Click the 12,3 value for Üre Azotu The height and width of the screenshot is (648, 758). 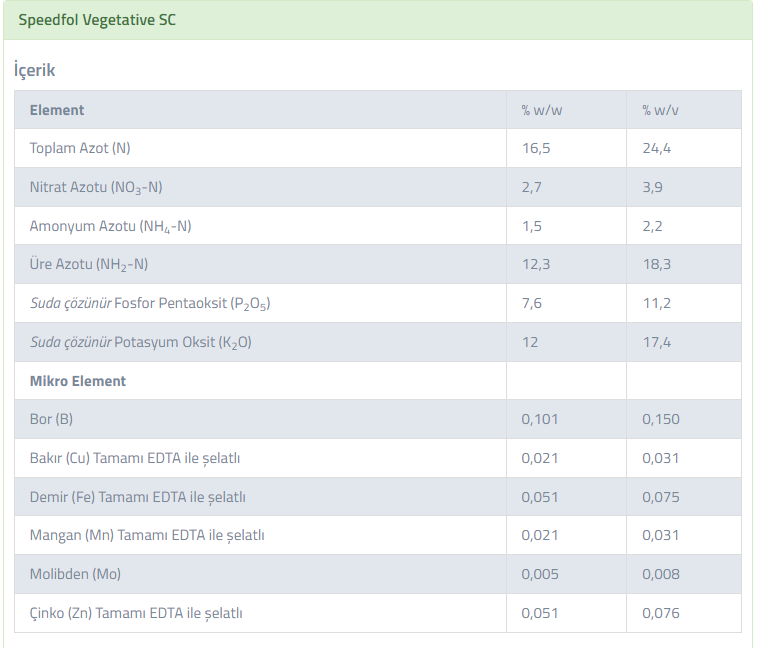[536, 264]
